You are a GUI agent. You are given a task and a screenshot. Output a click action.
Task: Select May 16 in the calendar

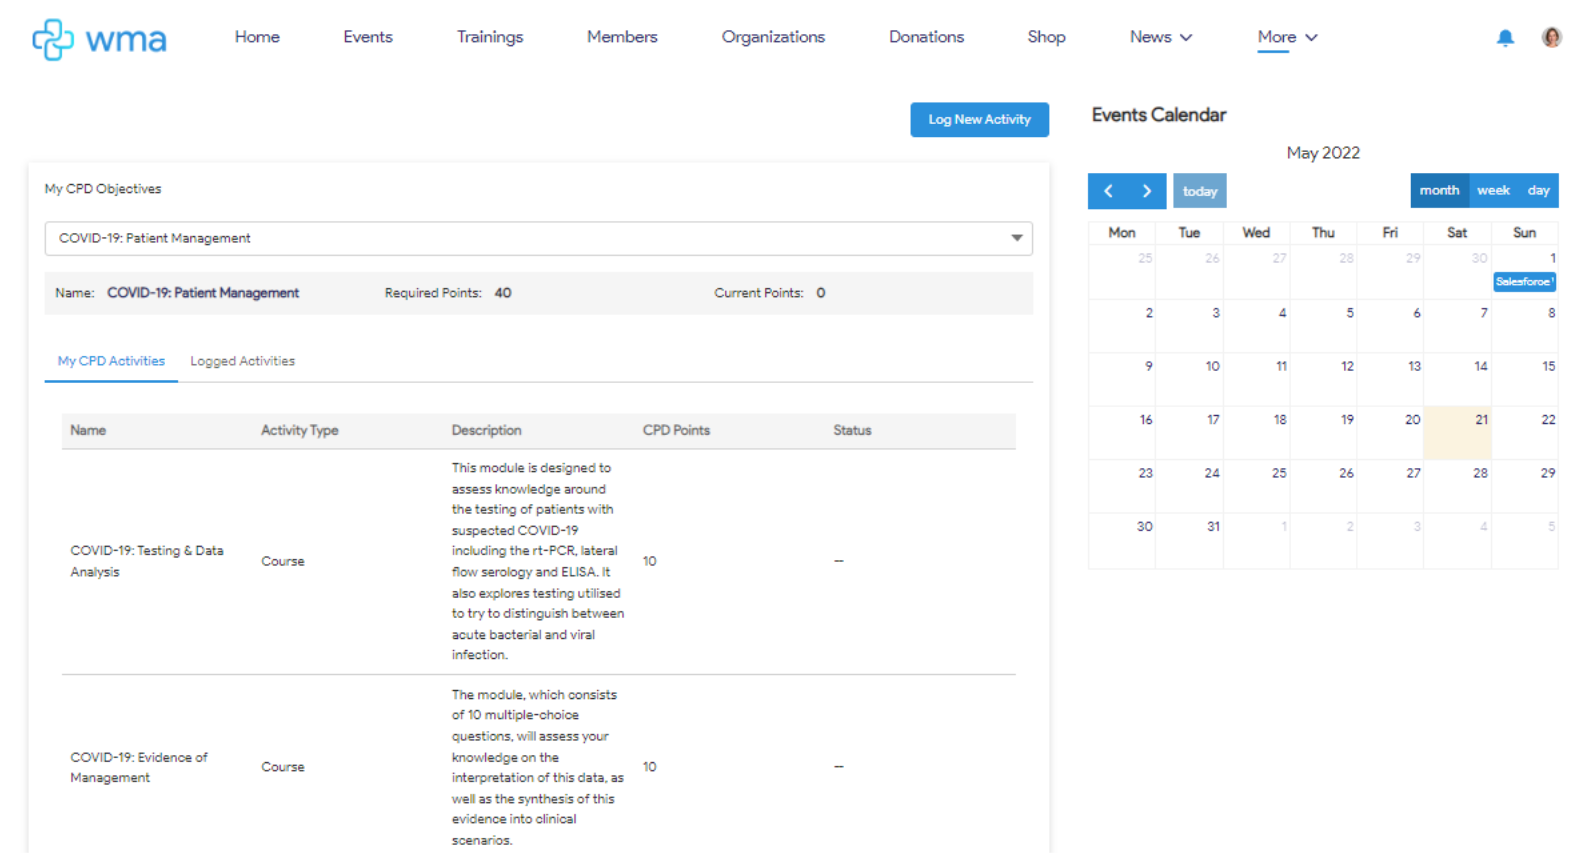pos(1122,432)
